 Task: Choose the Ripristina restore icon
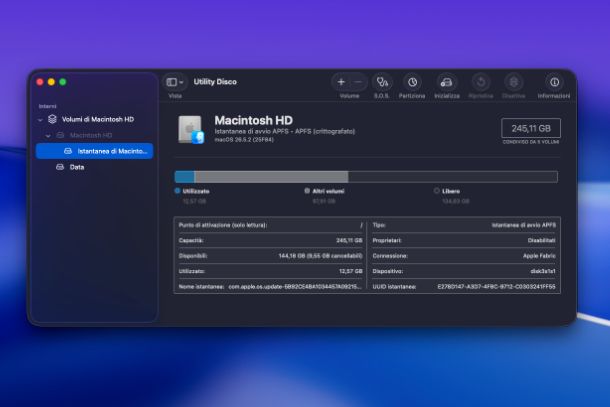pyautogui.click(x=481, y=82)
